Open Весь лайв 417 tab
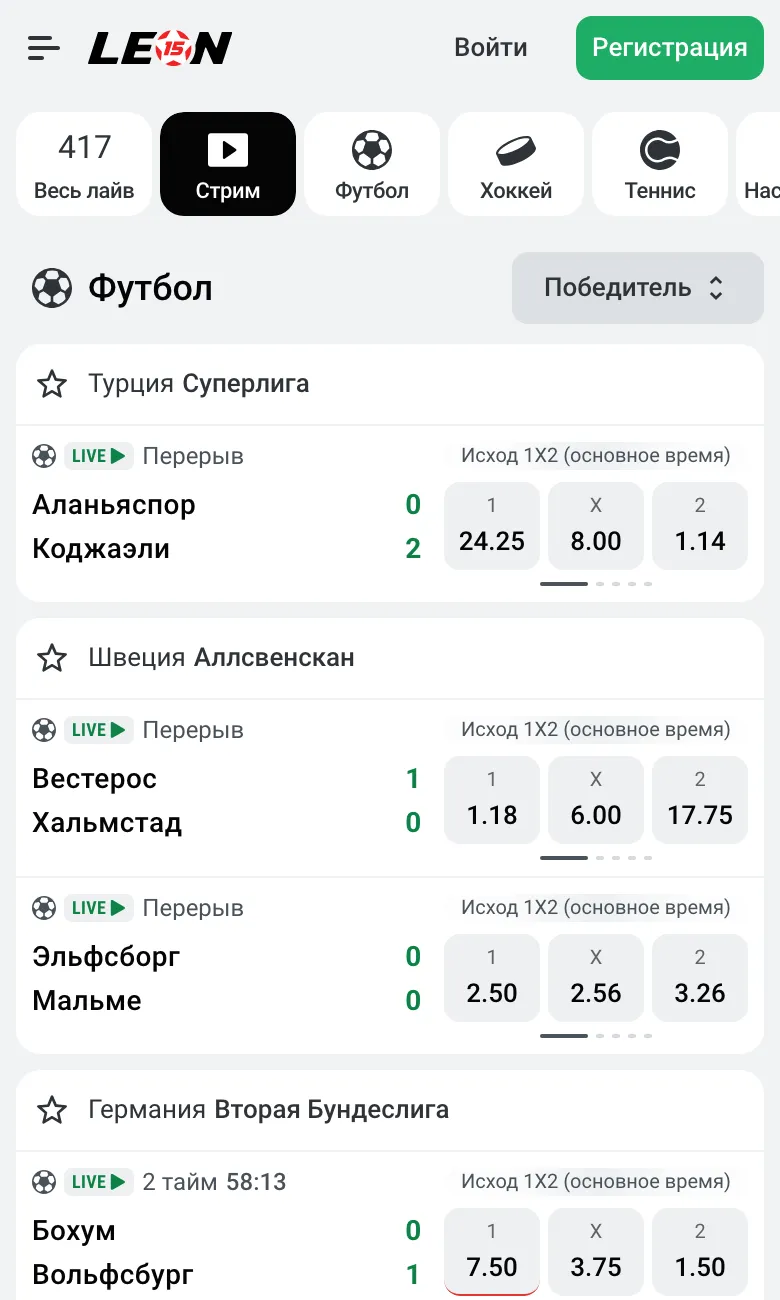Screen dimensions: 780x1300 (x=84, y=164)
